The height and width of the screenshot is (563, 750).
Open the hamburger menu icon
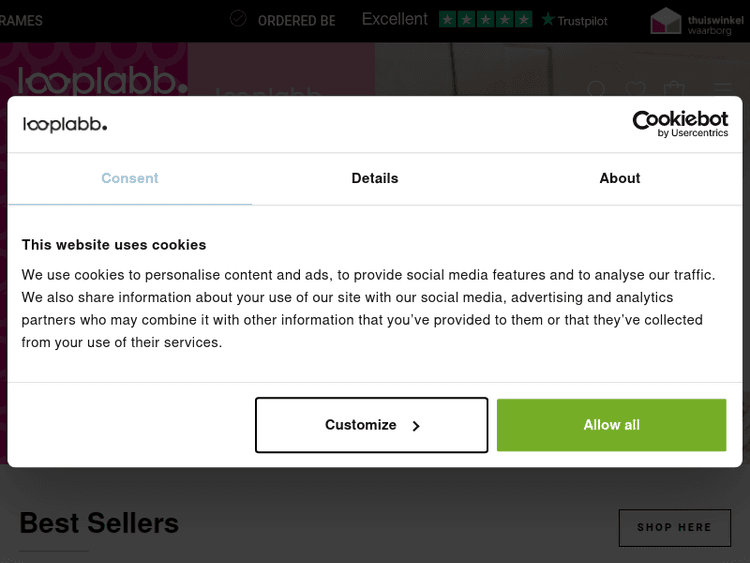click(723, 90)
